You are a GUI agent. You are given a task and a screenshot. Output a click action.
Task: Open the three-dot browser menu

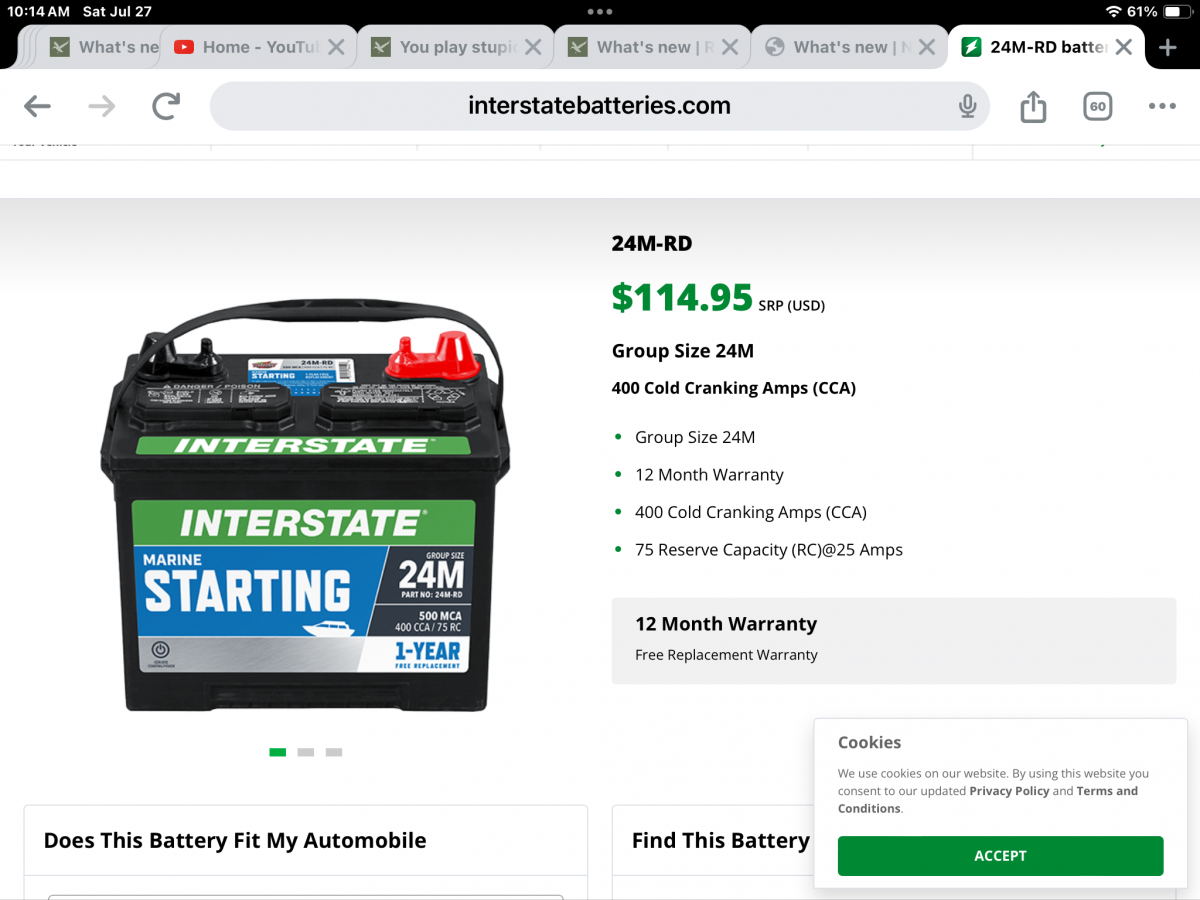coord(1162,106)
